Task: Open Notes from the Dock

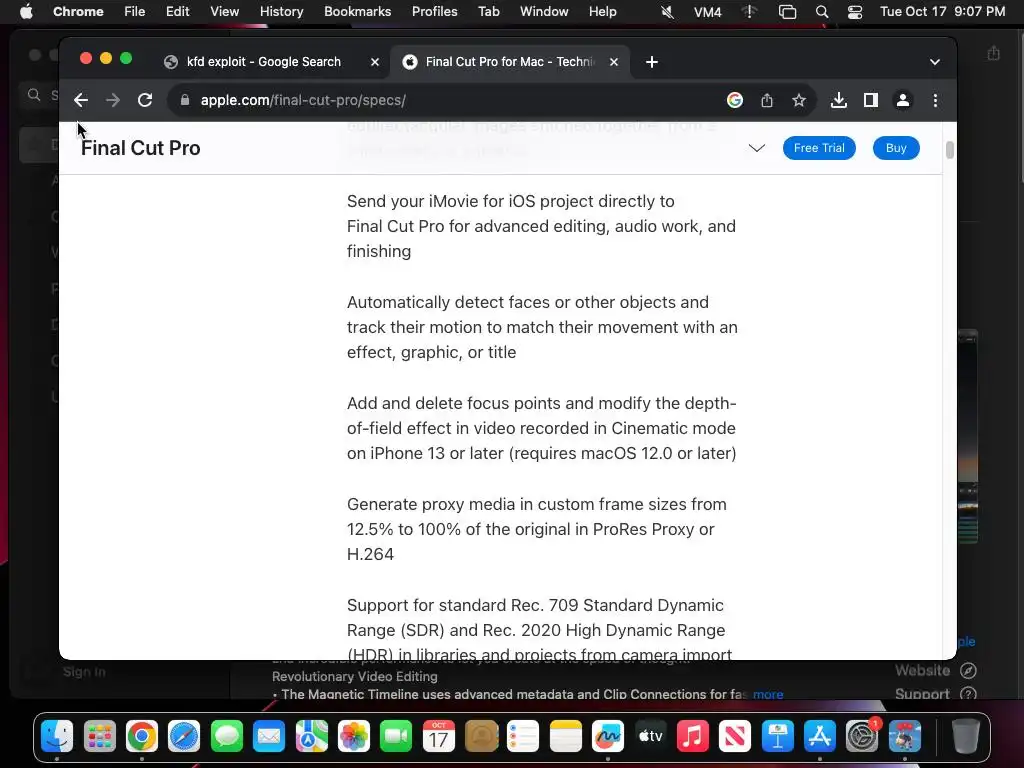Action: (x=566, y=737)
